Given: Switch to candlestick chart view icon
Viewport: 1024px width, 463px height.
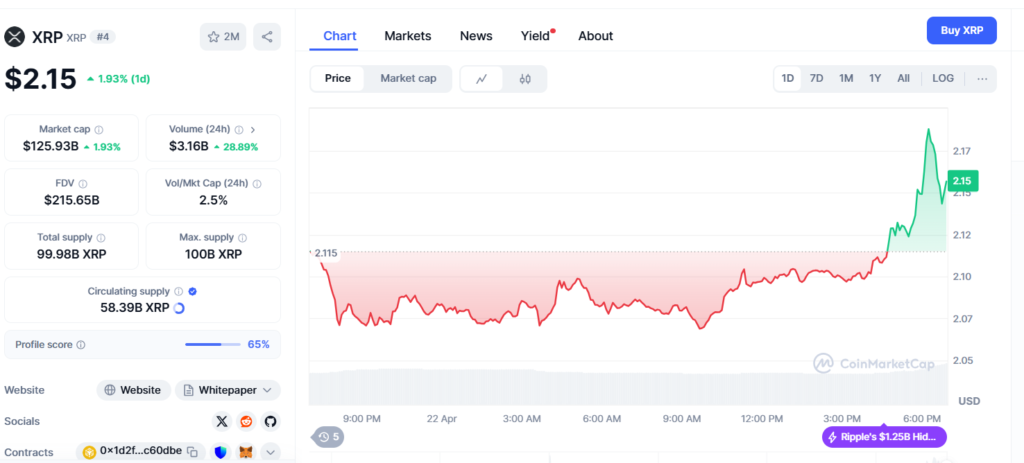Looking at the screenshot, I should (x=525, y=79).
